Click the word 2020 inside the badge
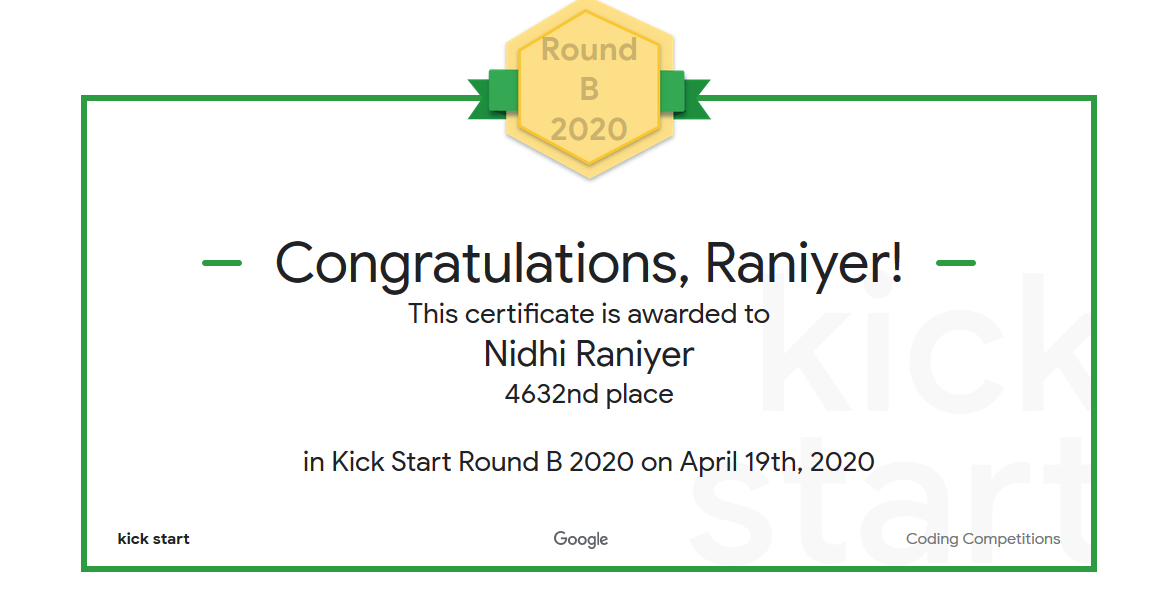Image resolution: width=1174 pixels, height=598 pixels. pyautogui.click(x=589, y=129)
